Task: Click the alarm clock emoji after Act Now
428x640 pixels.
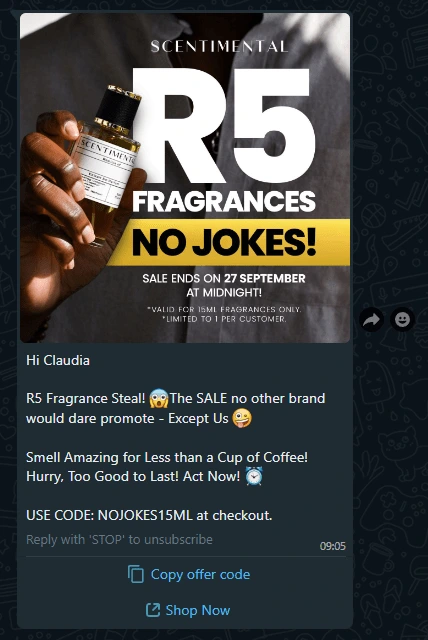Action: point(254,476)
